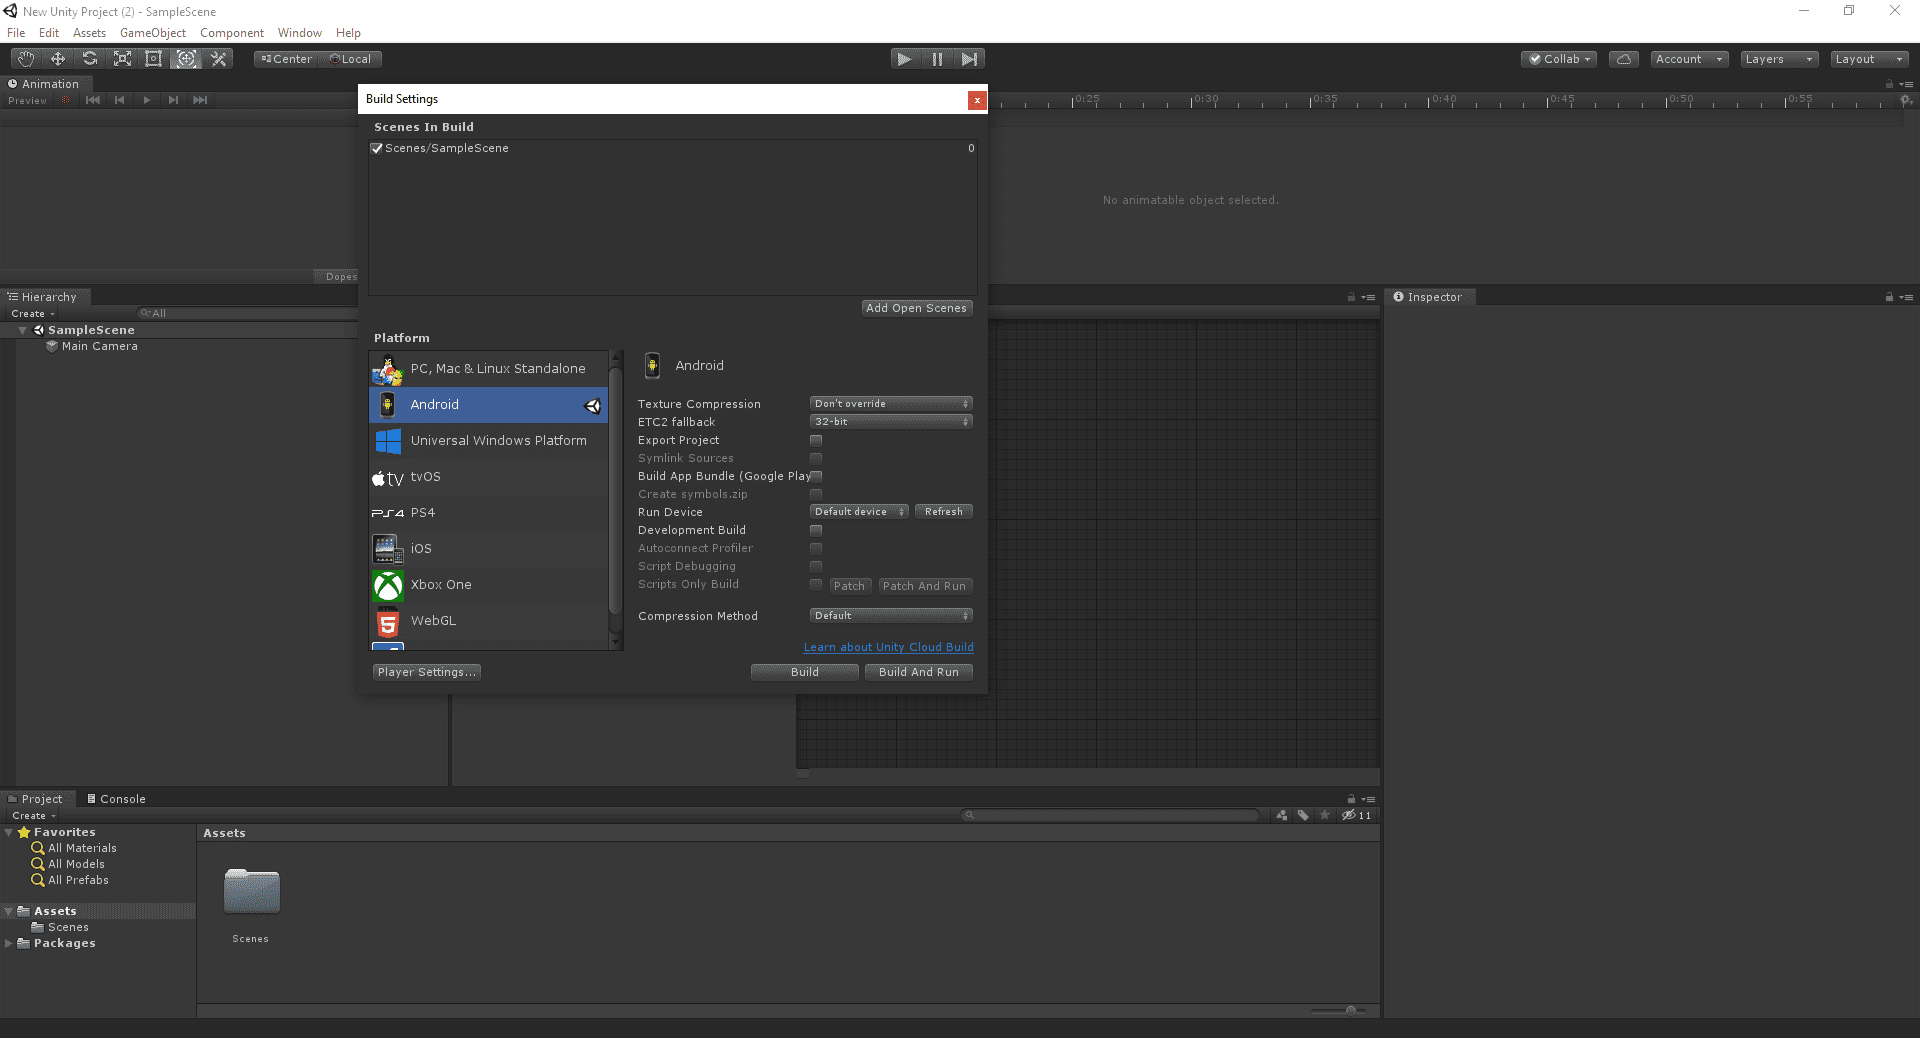Open the GameObject menu

coord(153,33)
